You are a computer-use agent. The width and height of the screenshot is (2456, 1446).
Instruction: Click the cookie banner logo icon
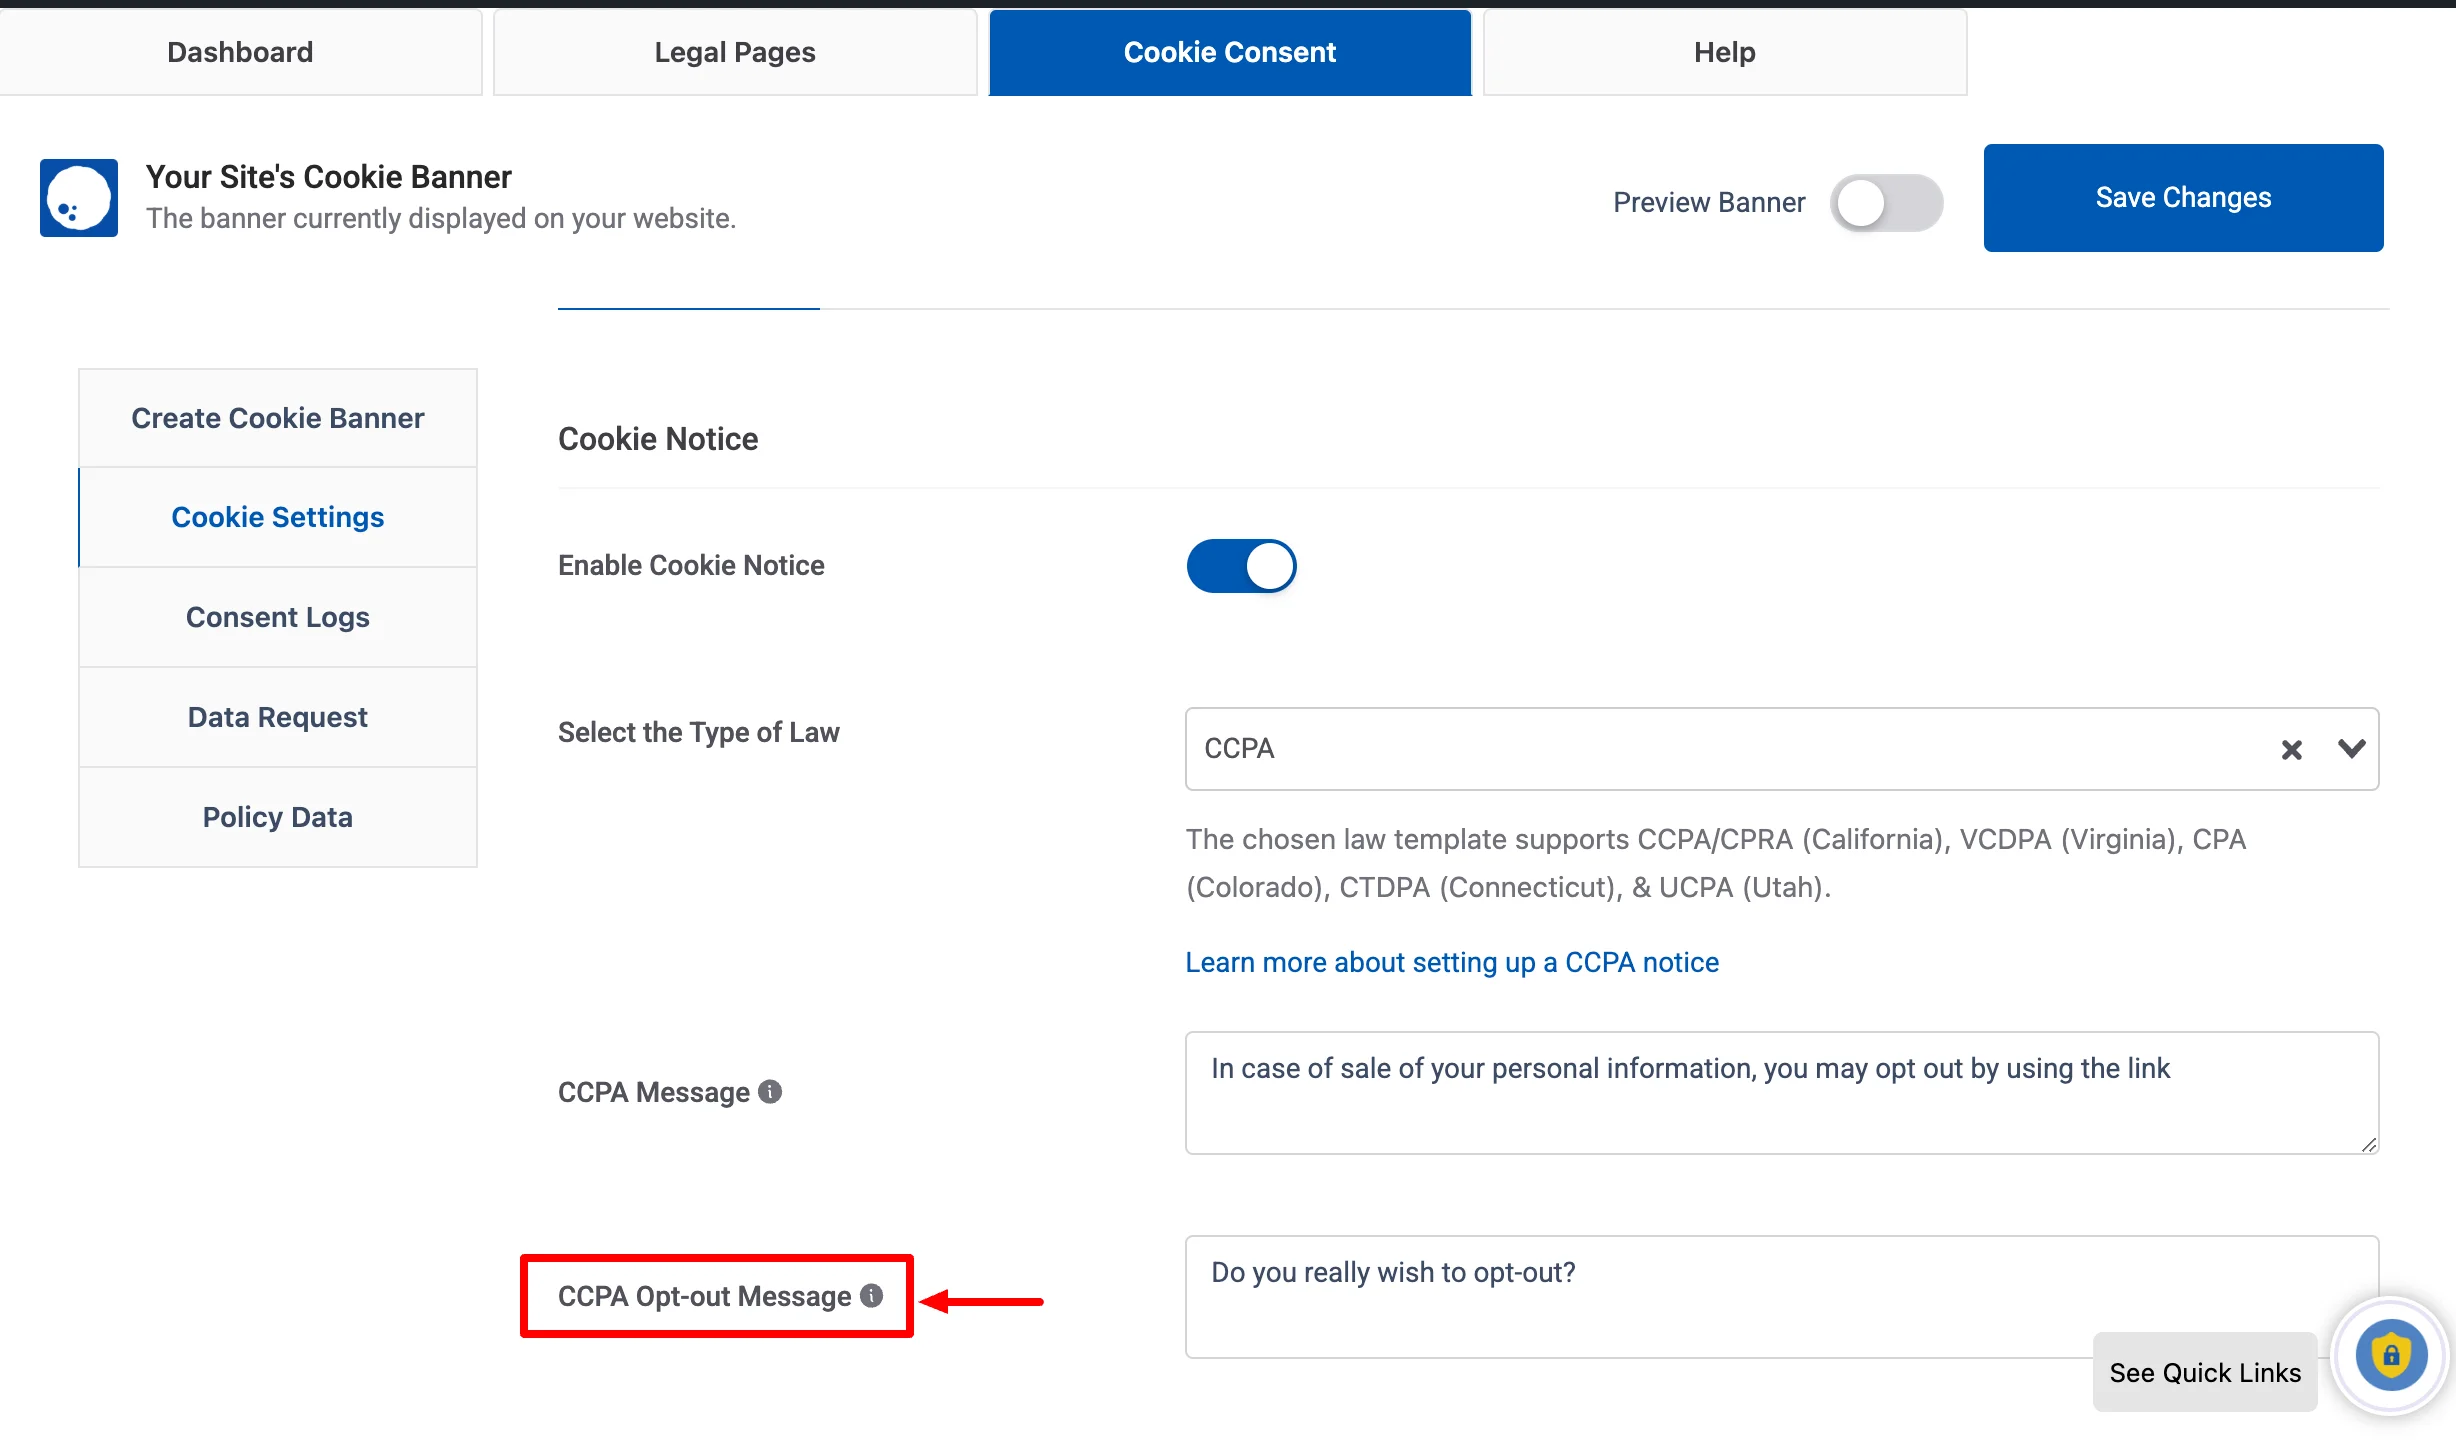pos(77,197)
